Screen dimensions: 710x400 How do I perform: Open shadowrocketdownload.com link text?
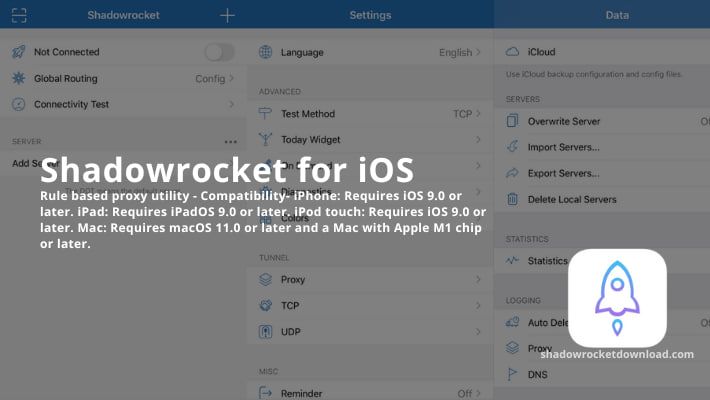[617, 354]
